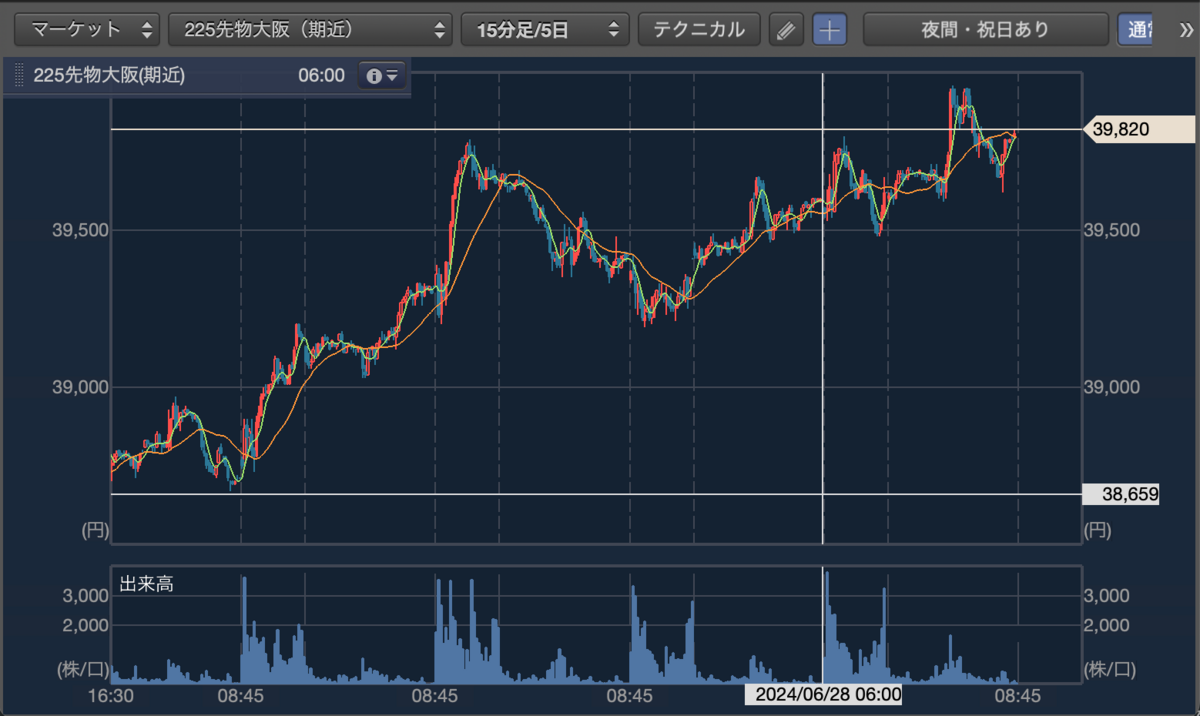Image resolution: width=1200 pixels, height=716 pixels.
Task: Open the マーケット dropdown
Action: [x=87, y=29]
